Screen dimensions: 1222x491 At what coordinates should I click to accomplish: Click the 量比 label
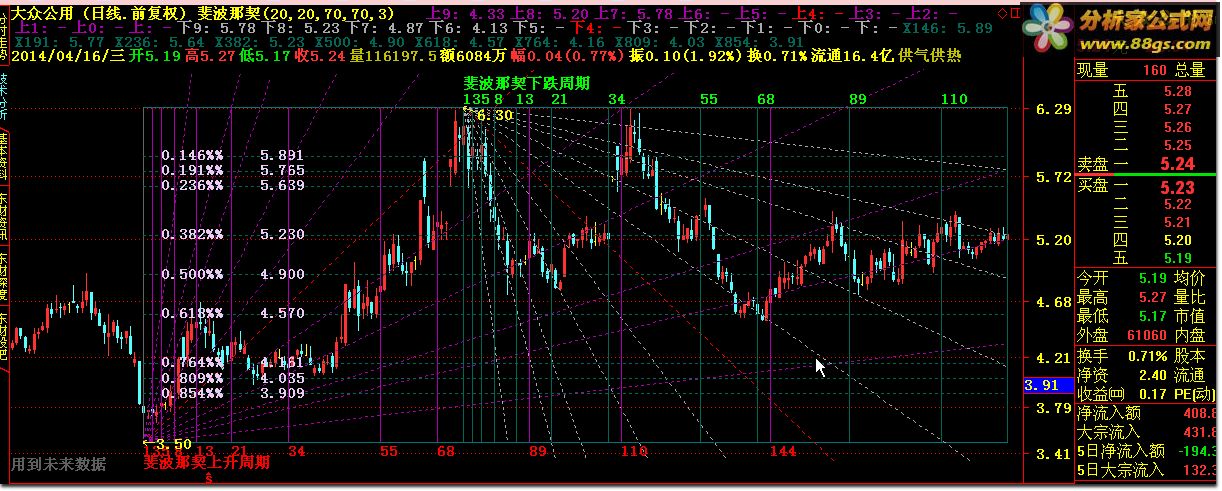click(1189, 297)
